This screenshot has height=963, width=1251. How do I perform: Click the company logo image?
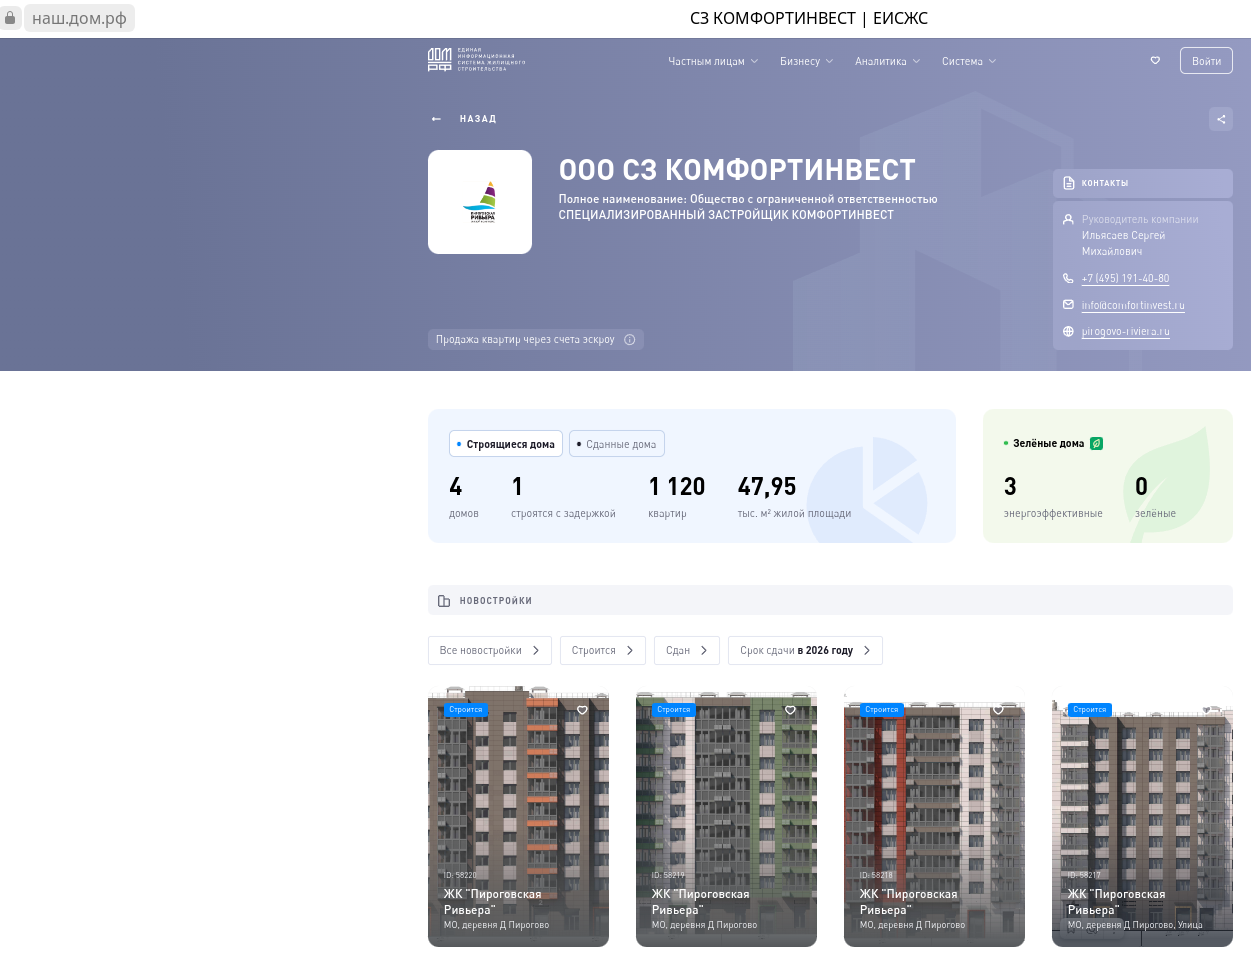480,202
